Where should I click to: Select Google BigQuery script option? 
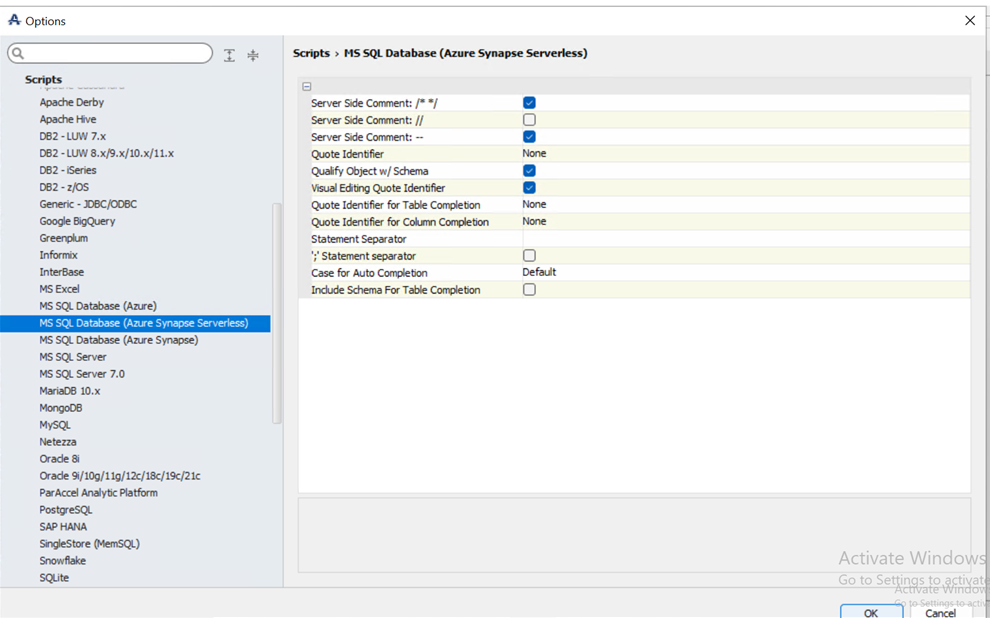77,221
